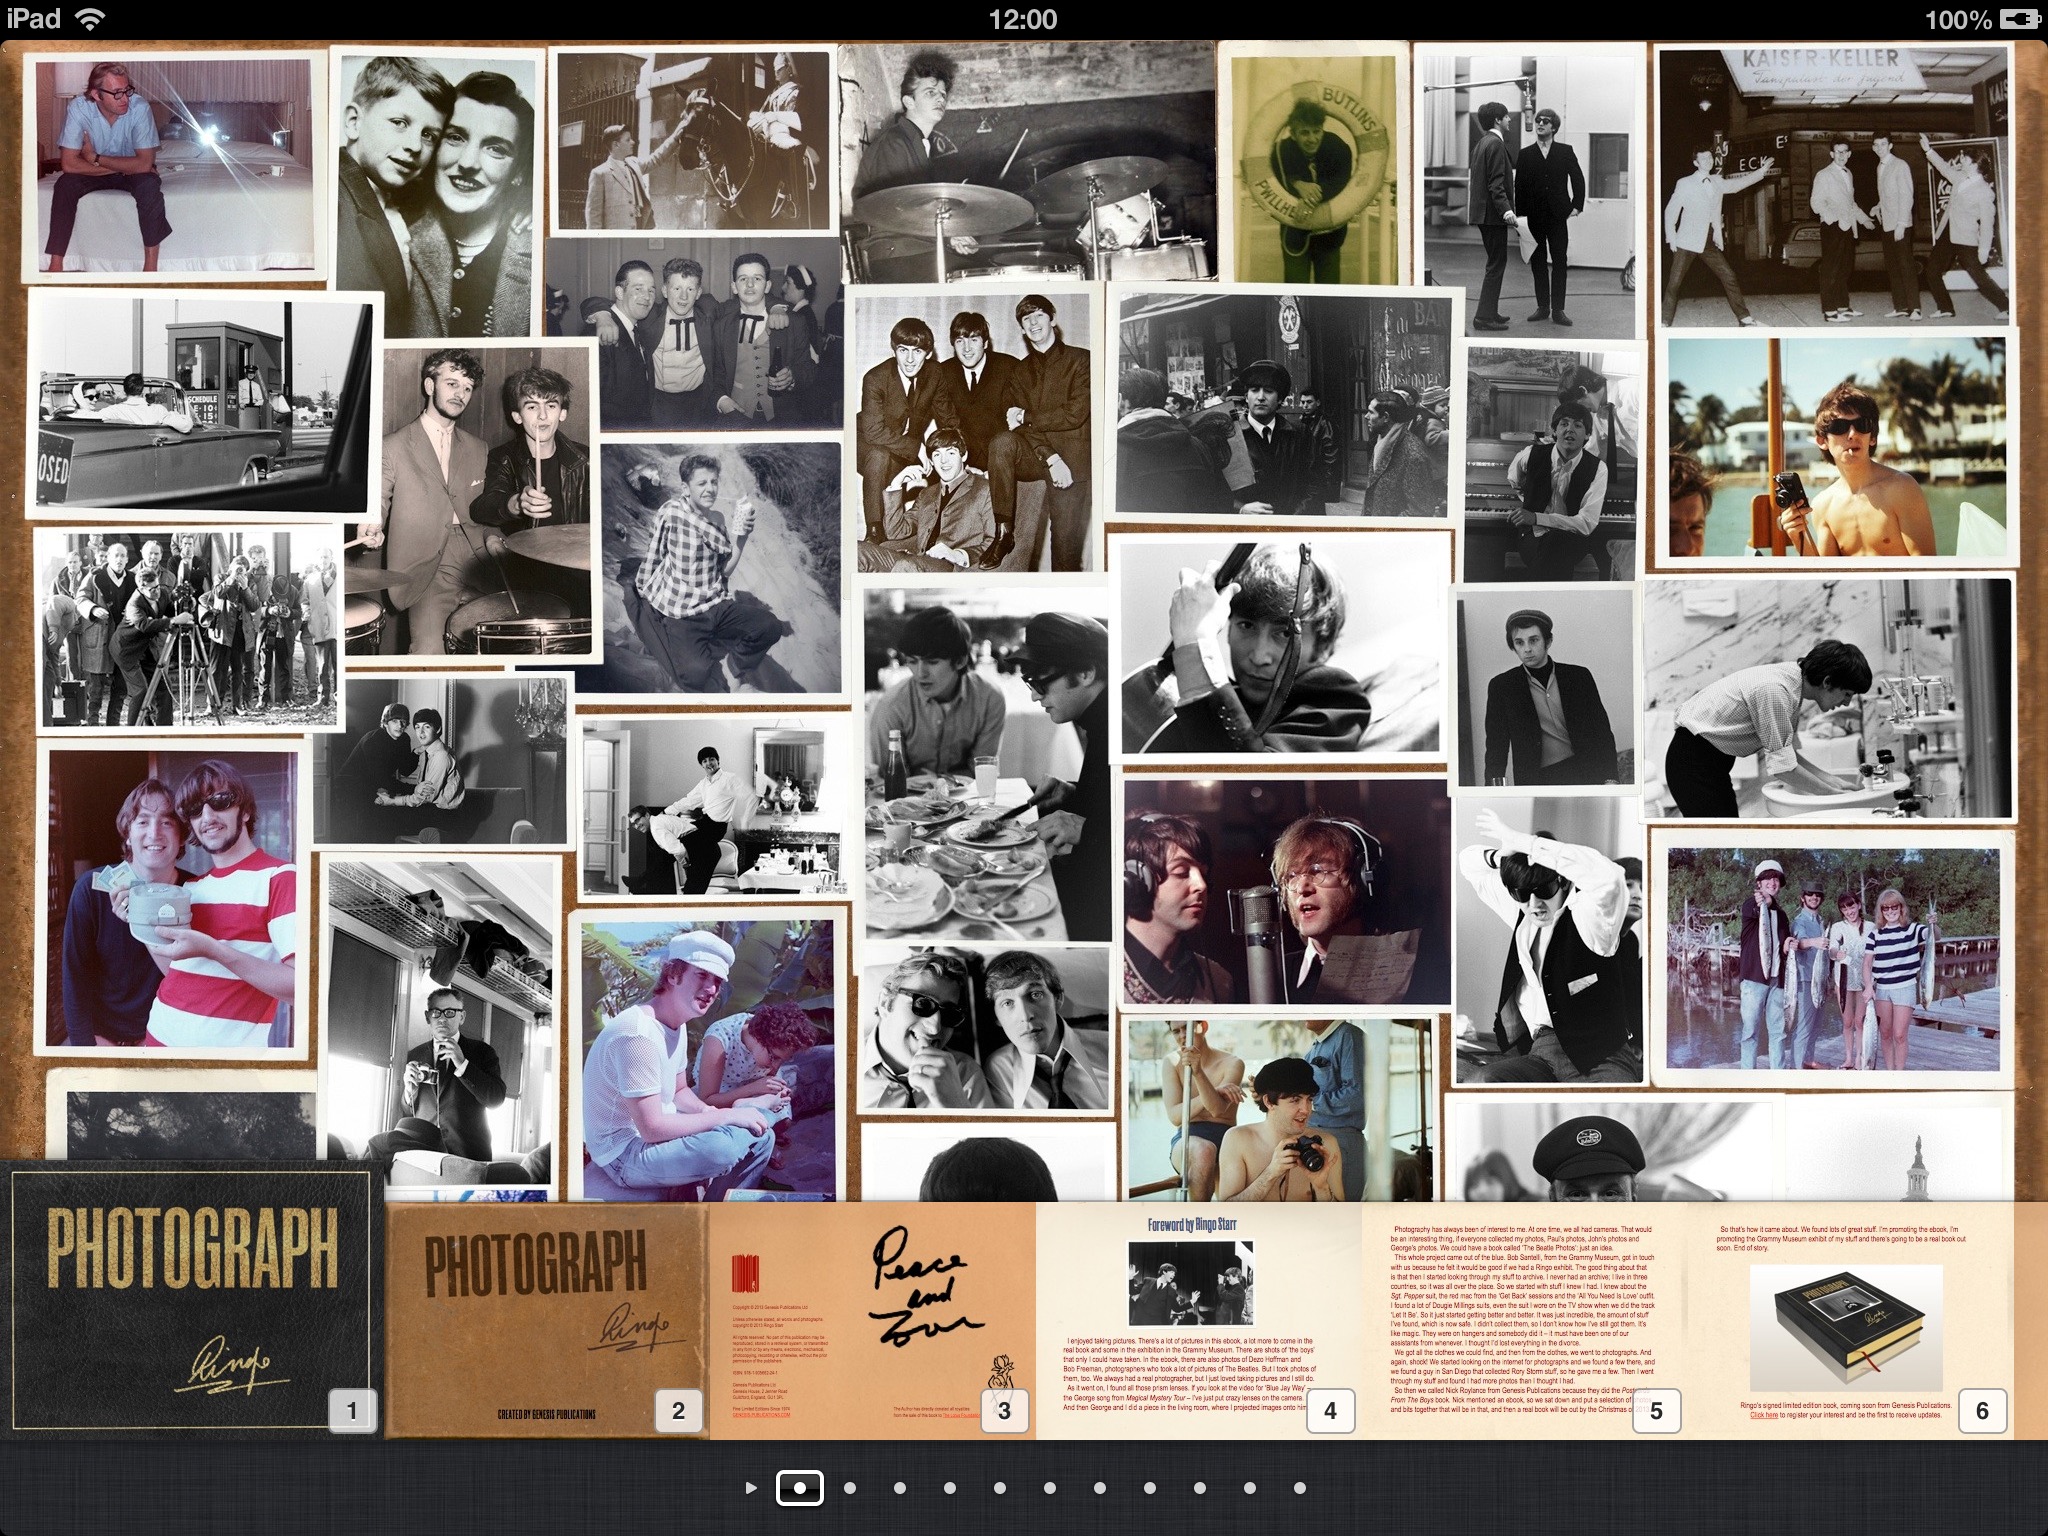Open photo of man holding drumsticks at the drums
This screenshot has width=2048, height=1536.
[x=475, y=500]
